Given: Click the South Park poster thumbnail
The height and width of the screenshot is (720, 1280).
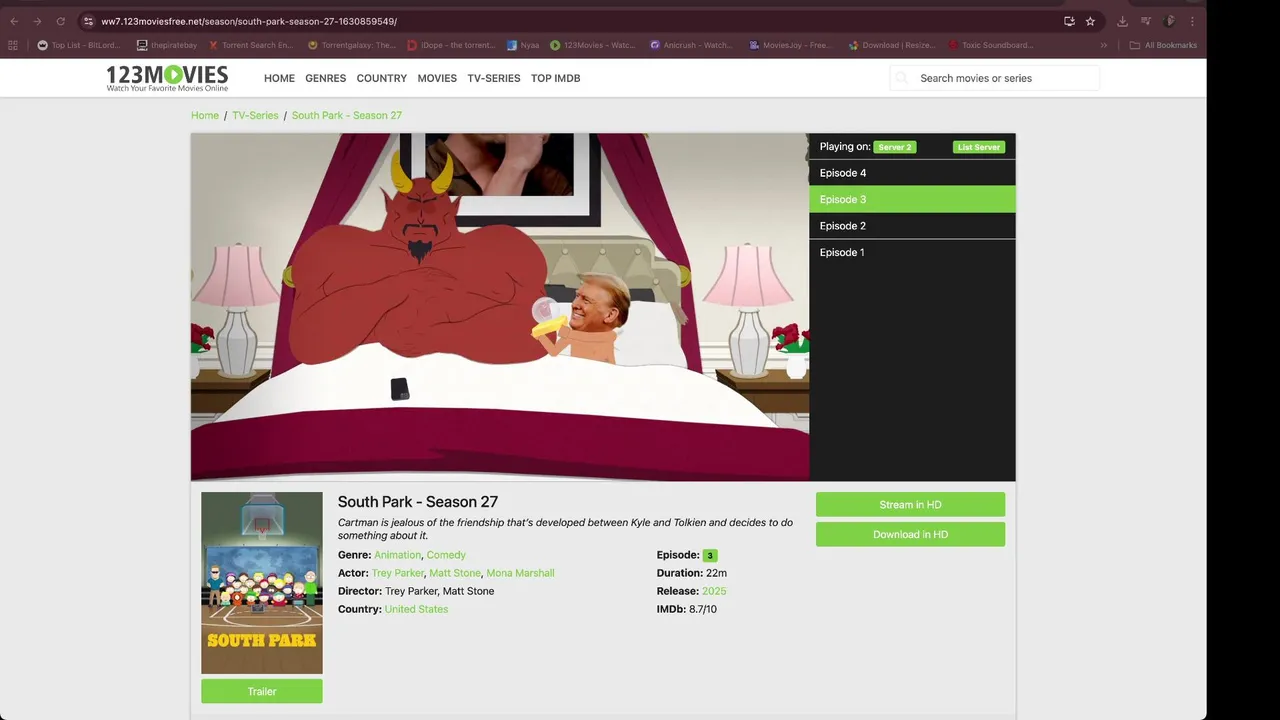Looking at the screenshot, I should coord(262,583).
